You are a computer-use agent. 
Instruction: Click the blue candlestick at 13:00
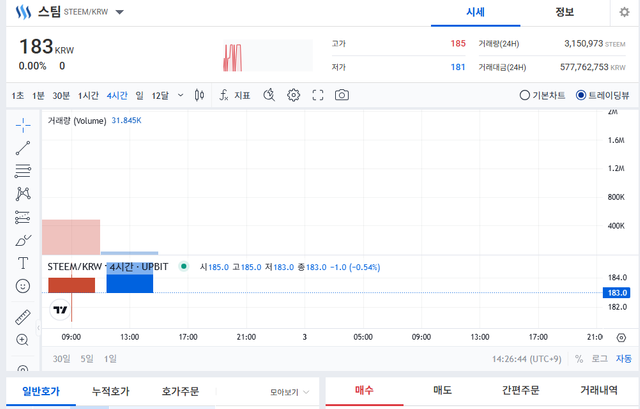(130, 278)
